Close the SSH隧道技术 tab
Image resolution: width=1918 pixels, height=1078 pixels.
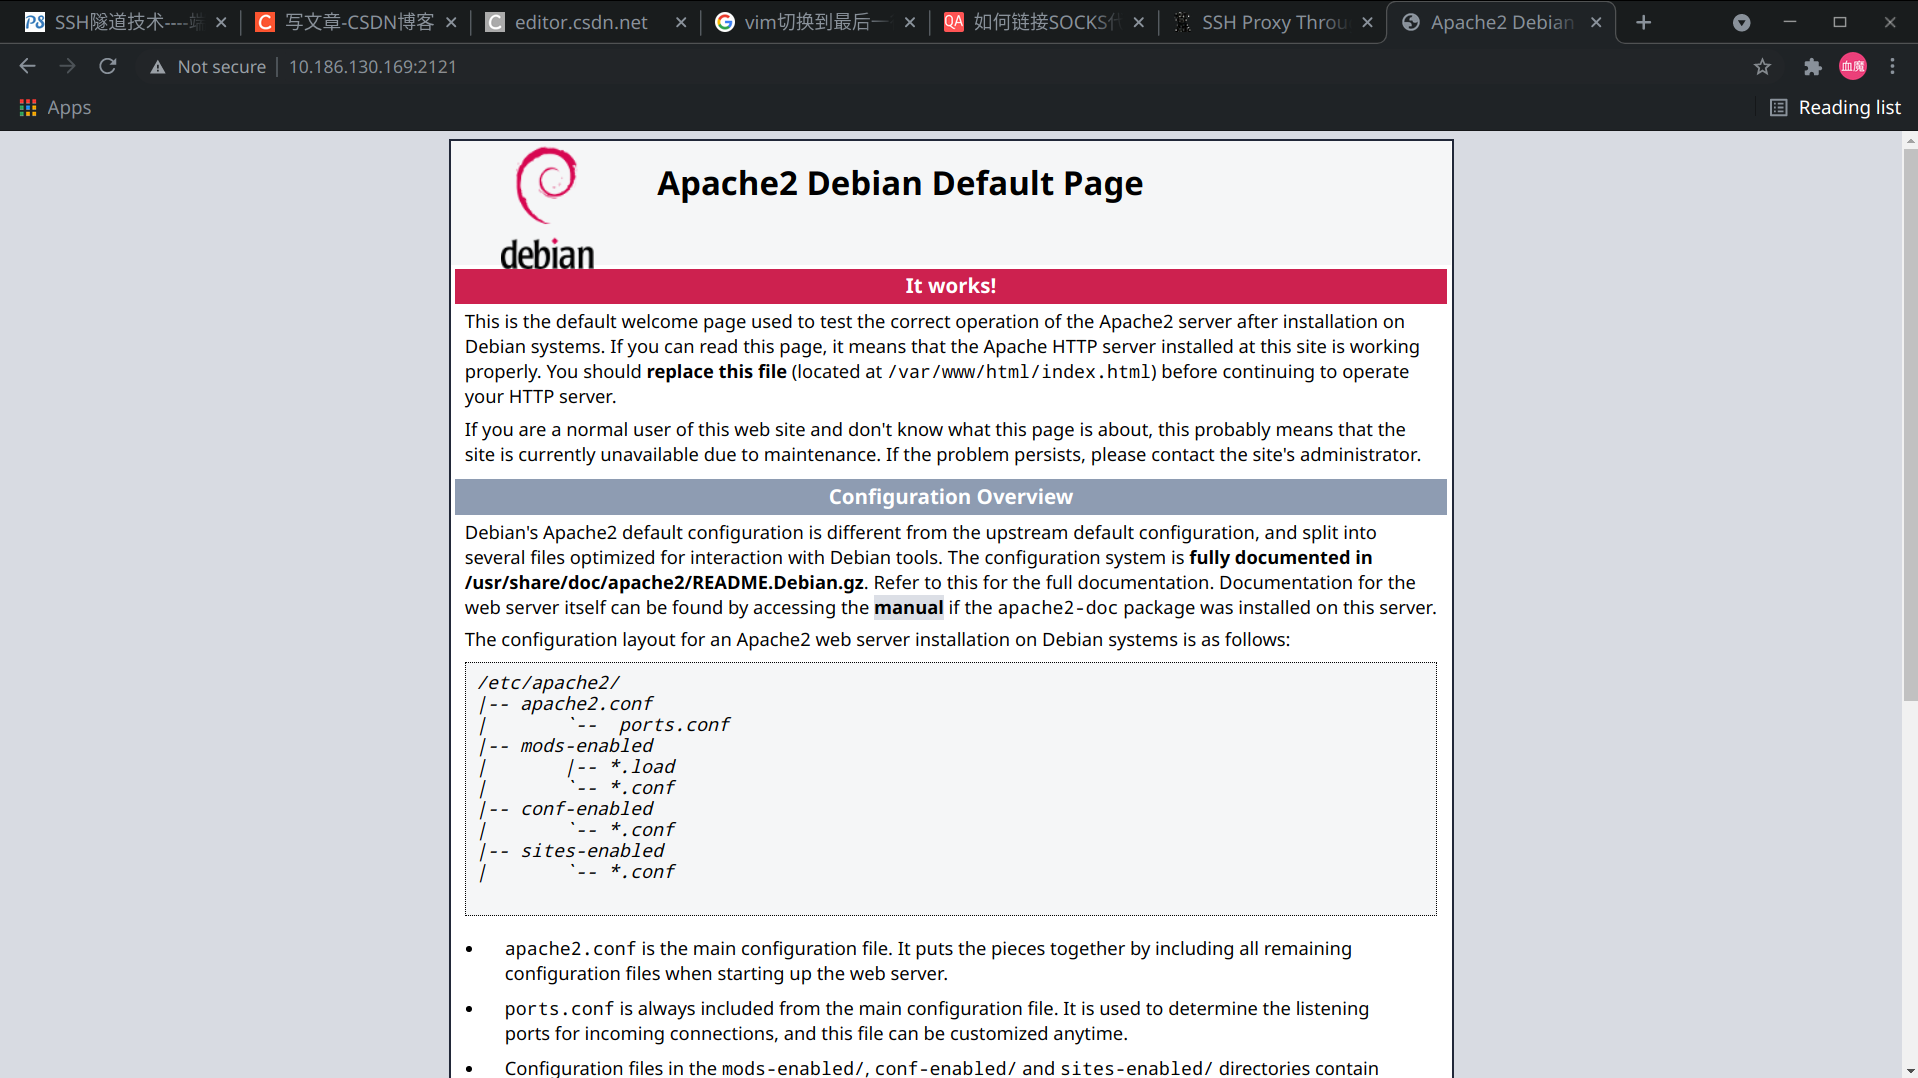tap(221, 22)
